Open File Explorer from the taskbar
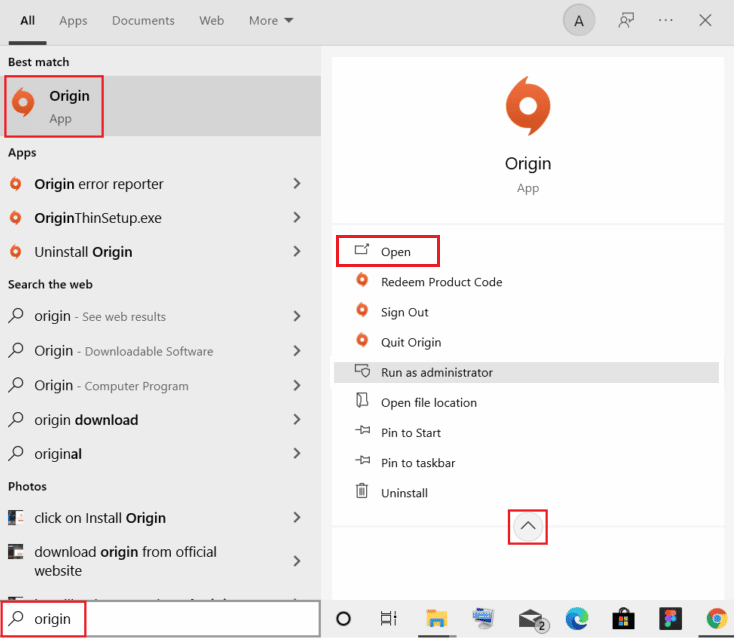 pyautogui.click(x=436, y=618)
